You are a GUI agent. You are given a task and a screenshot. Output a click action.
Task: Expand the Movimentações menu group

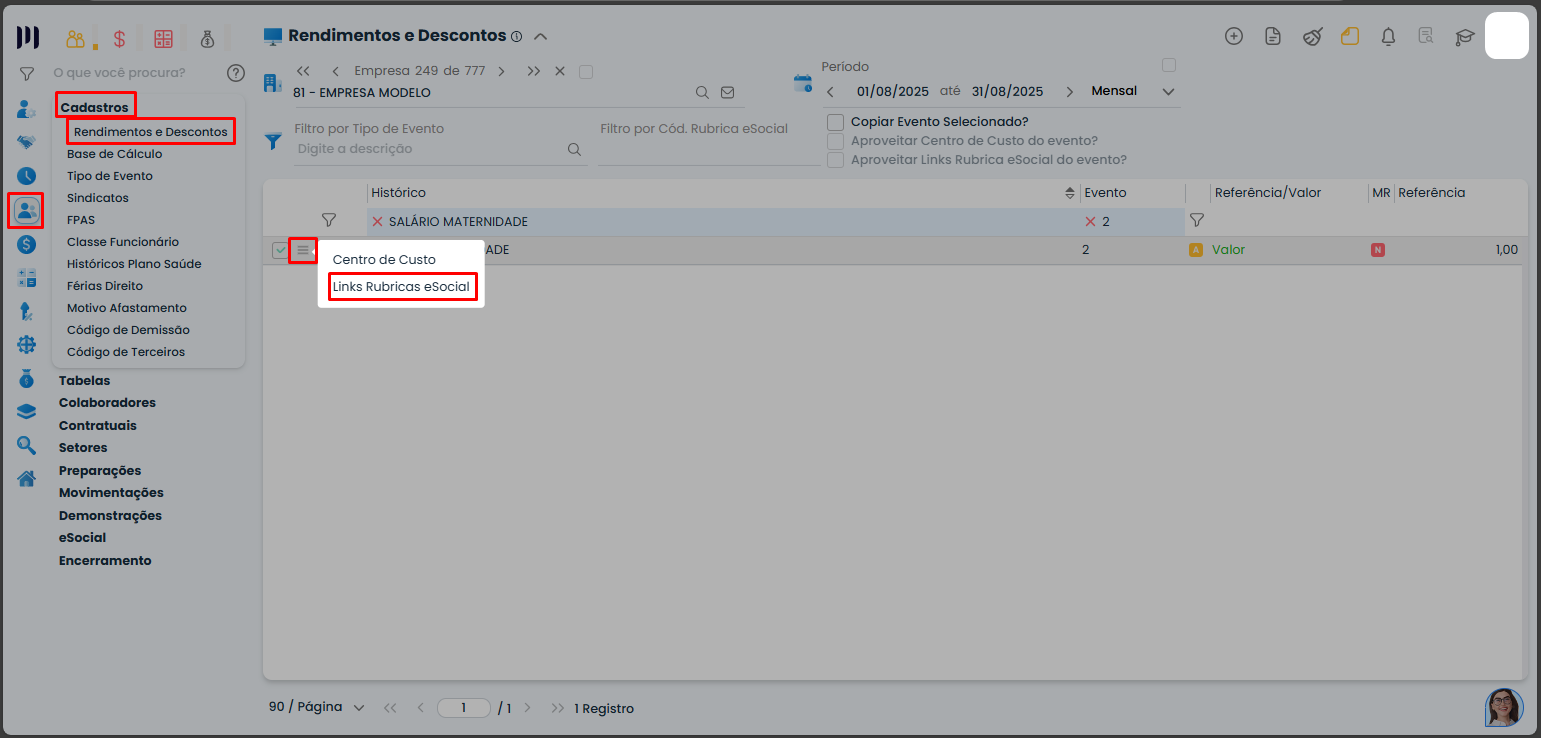[111, 492]
